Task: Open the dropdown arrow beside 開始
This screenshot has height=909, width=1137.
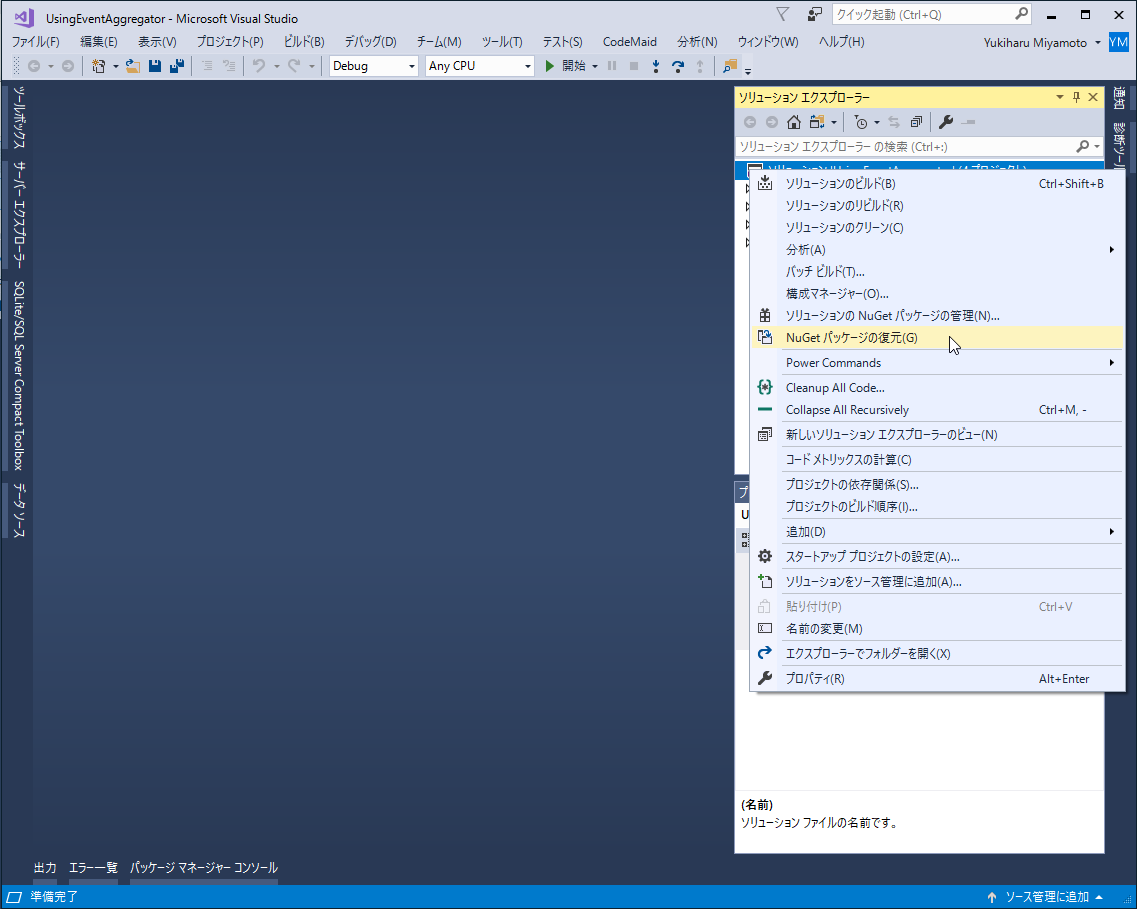Action: click(x=595, y=66)
